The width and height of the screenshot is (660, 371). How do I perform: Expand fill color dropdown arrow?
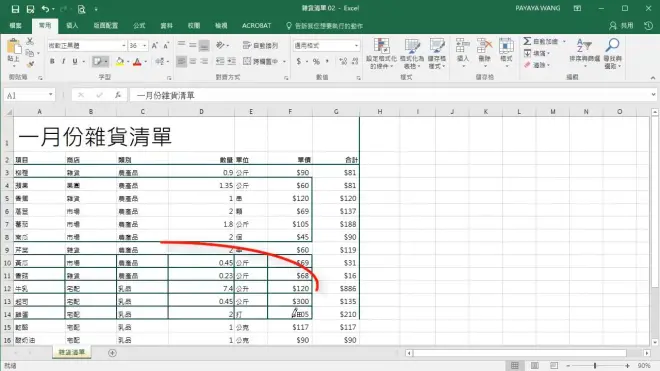click(128, 62)
